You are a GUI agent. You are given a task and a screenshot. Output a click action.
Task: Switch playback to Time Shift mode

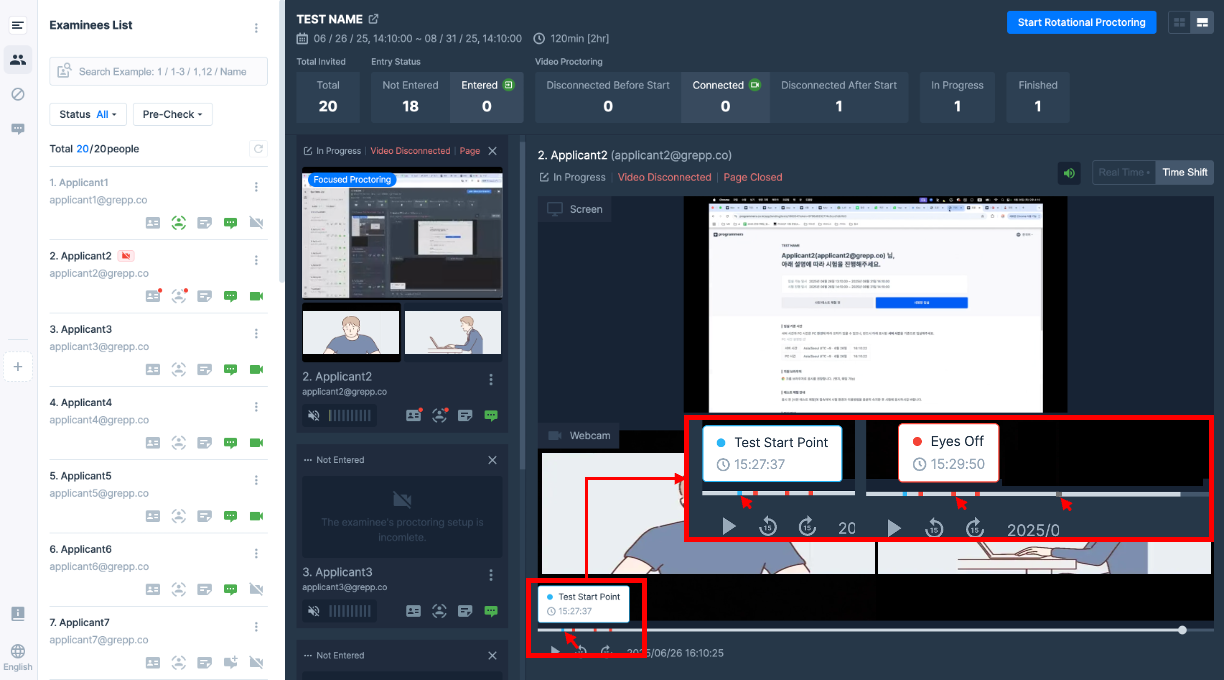tap(1184, 172)
